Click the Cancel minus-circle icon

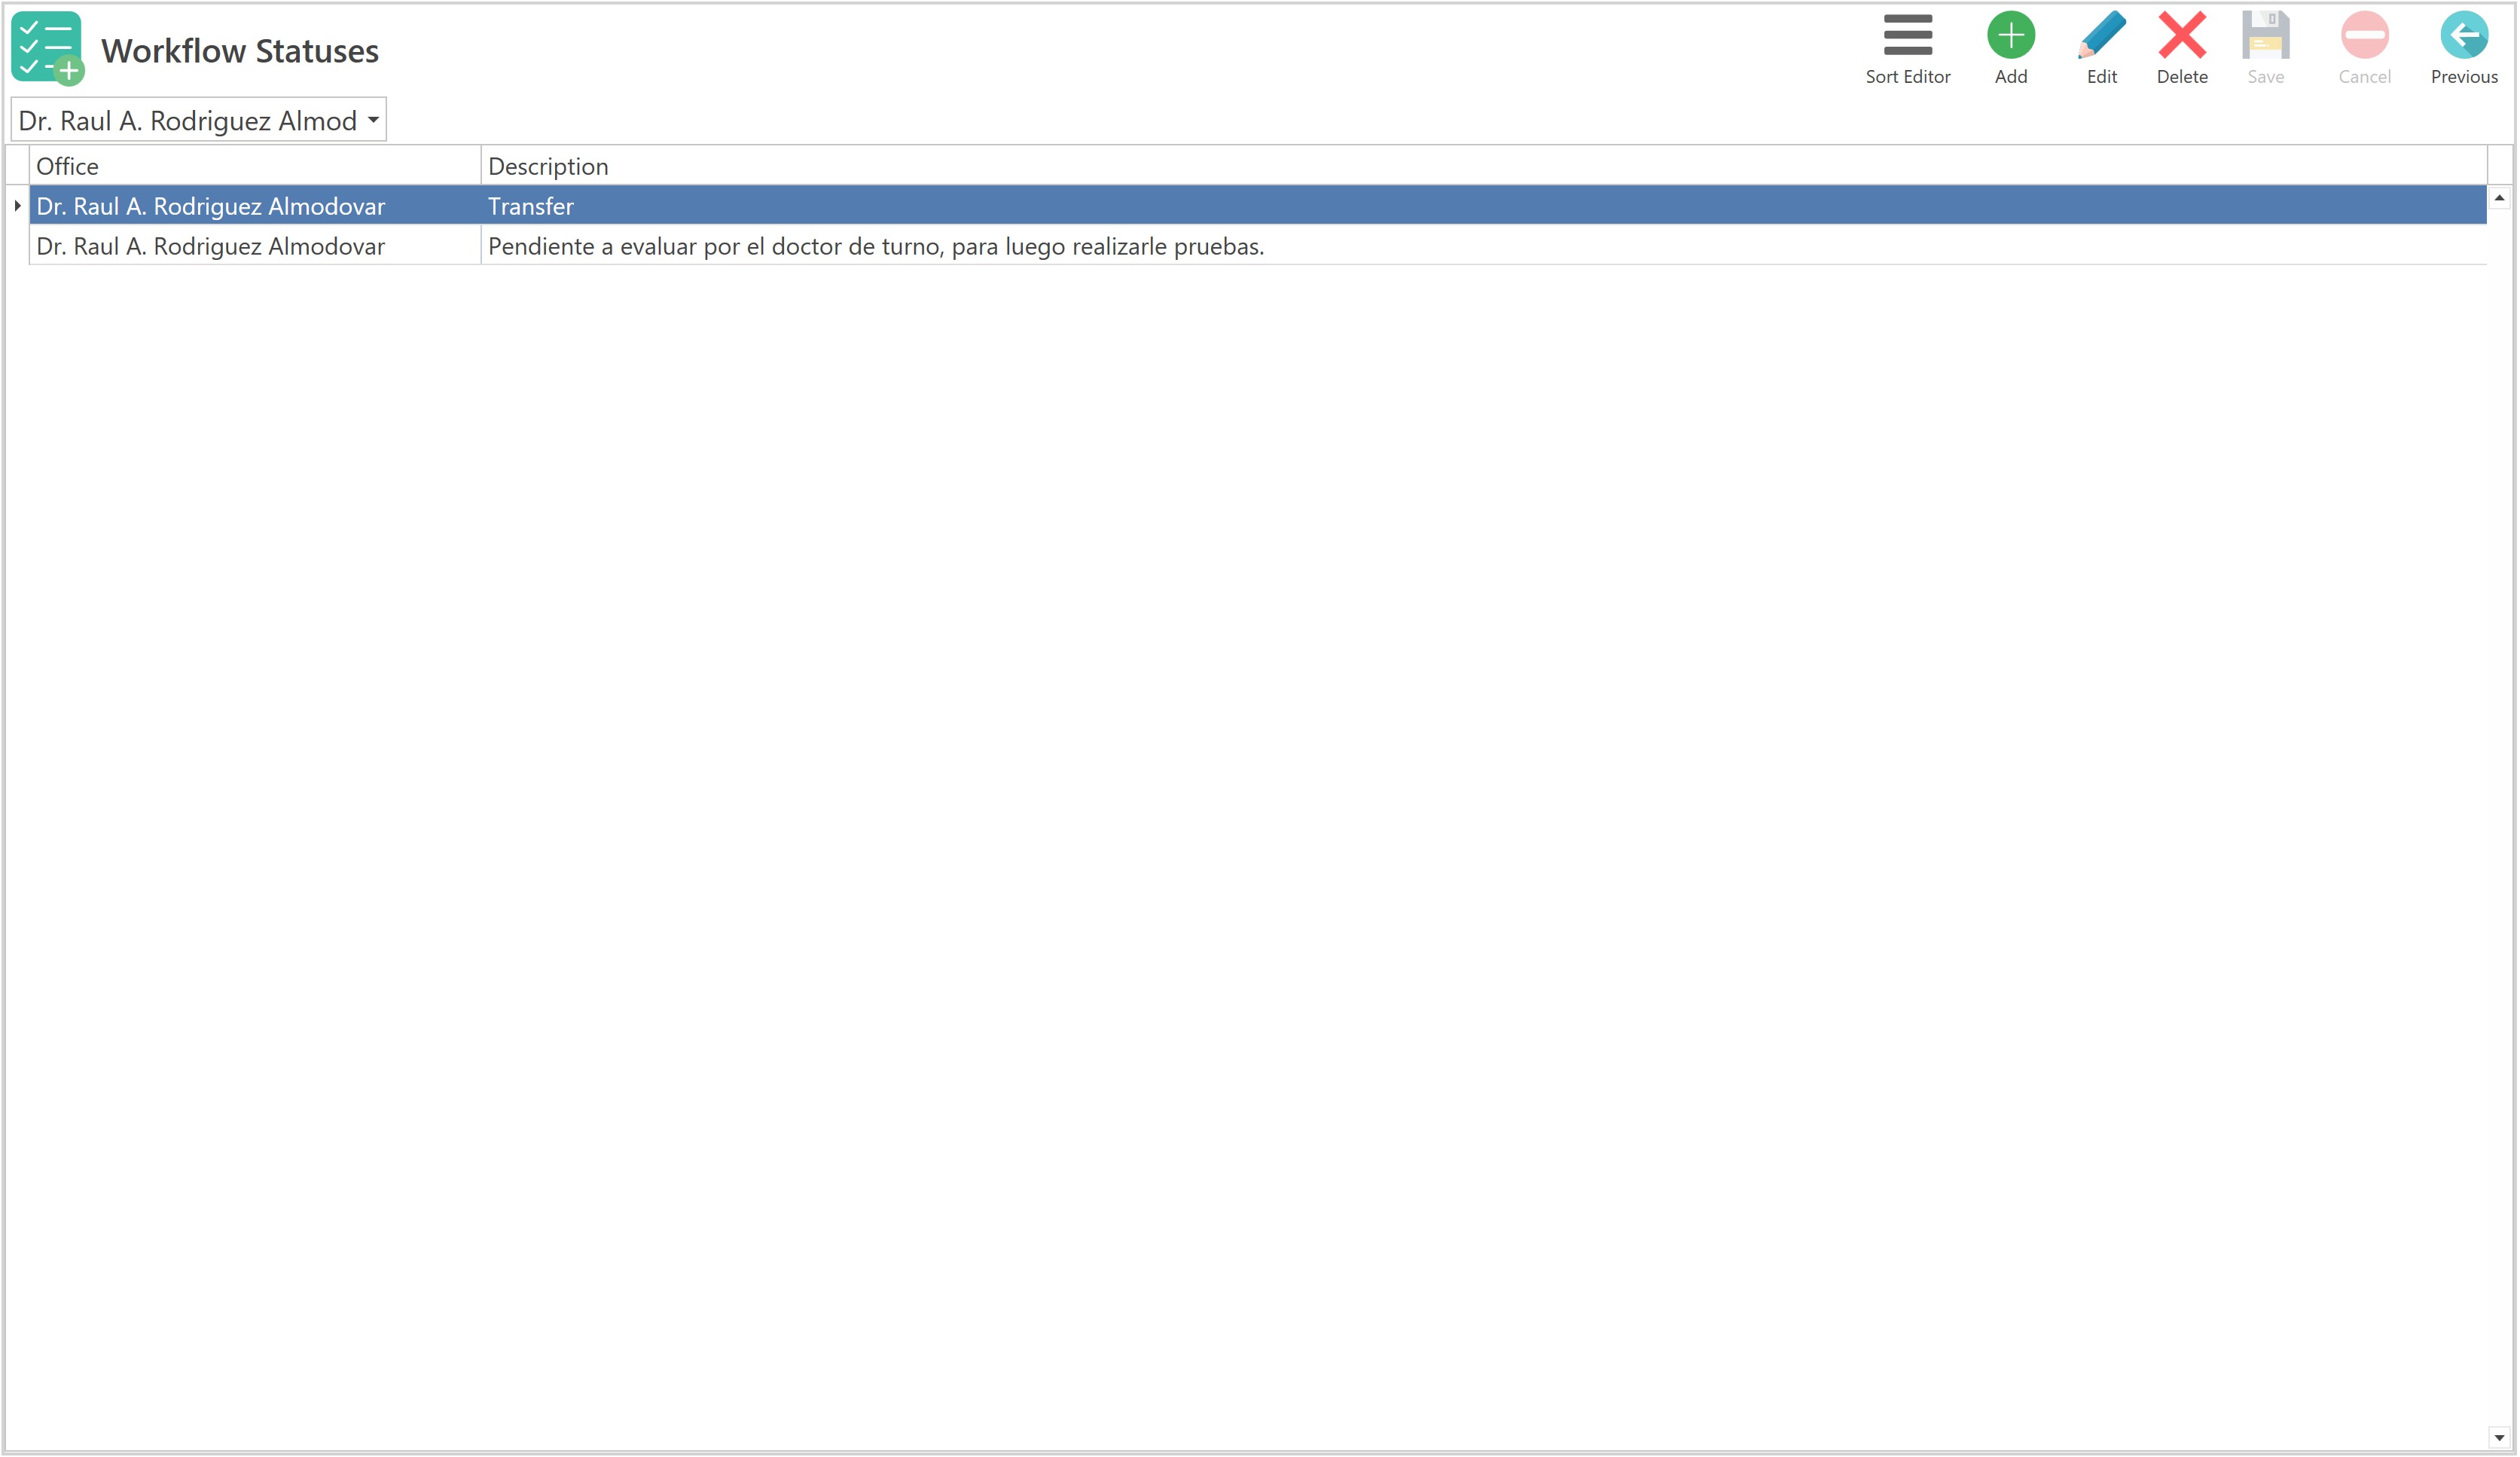point(2363,36)
